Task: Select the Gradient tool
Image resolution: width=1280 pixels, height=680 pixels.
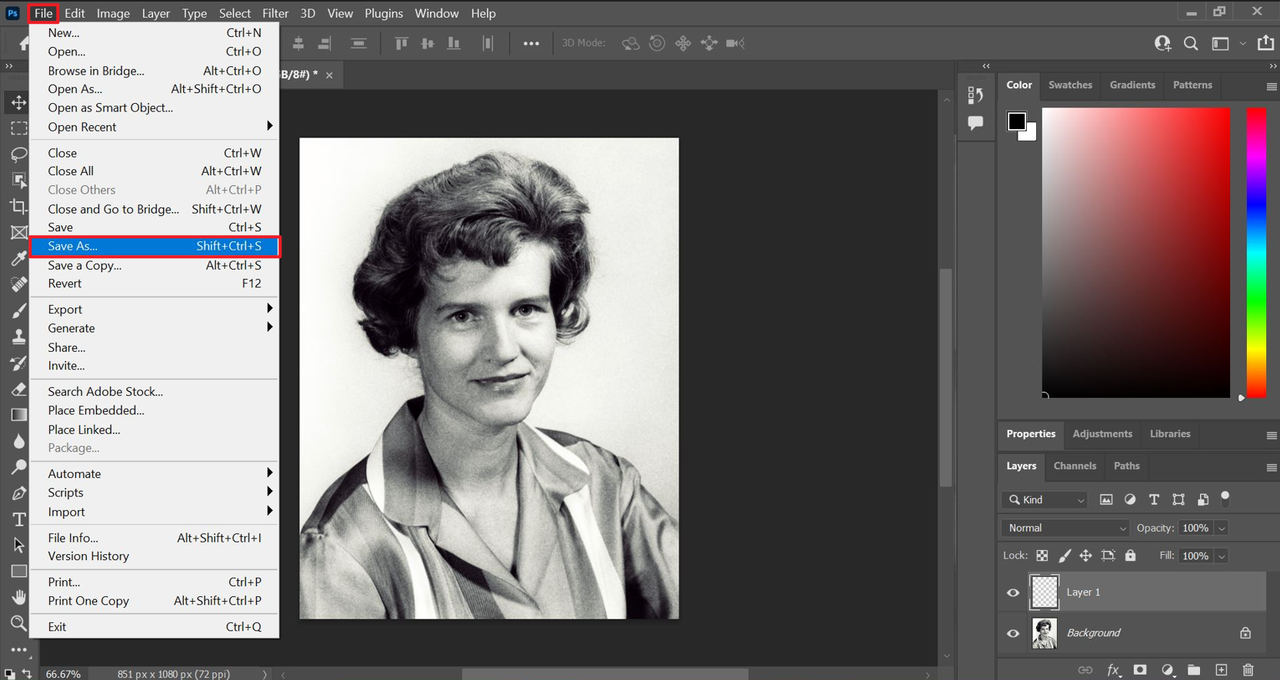Action: tap(19, 414)
